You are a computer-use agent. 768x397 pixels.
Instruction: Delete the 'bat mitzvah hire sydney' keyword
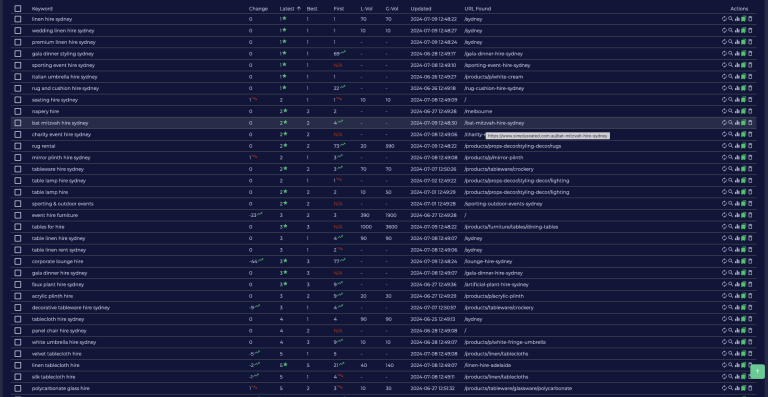click(x=750, y=123)
